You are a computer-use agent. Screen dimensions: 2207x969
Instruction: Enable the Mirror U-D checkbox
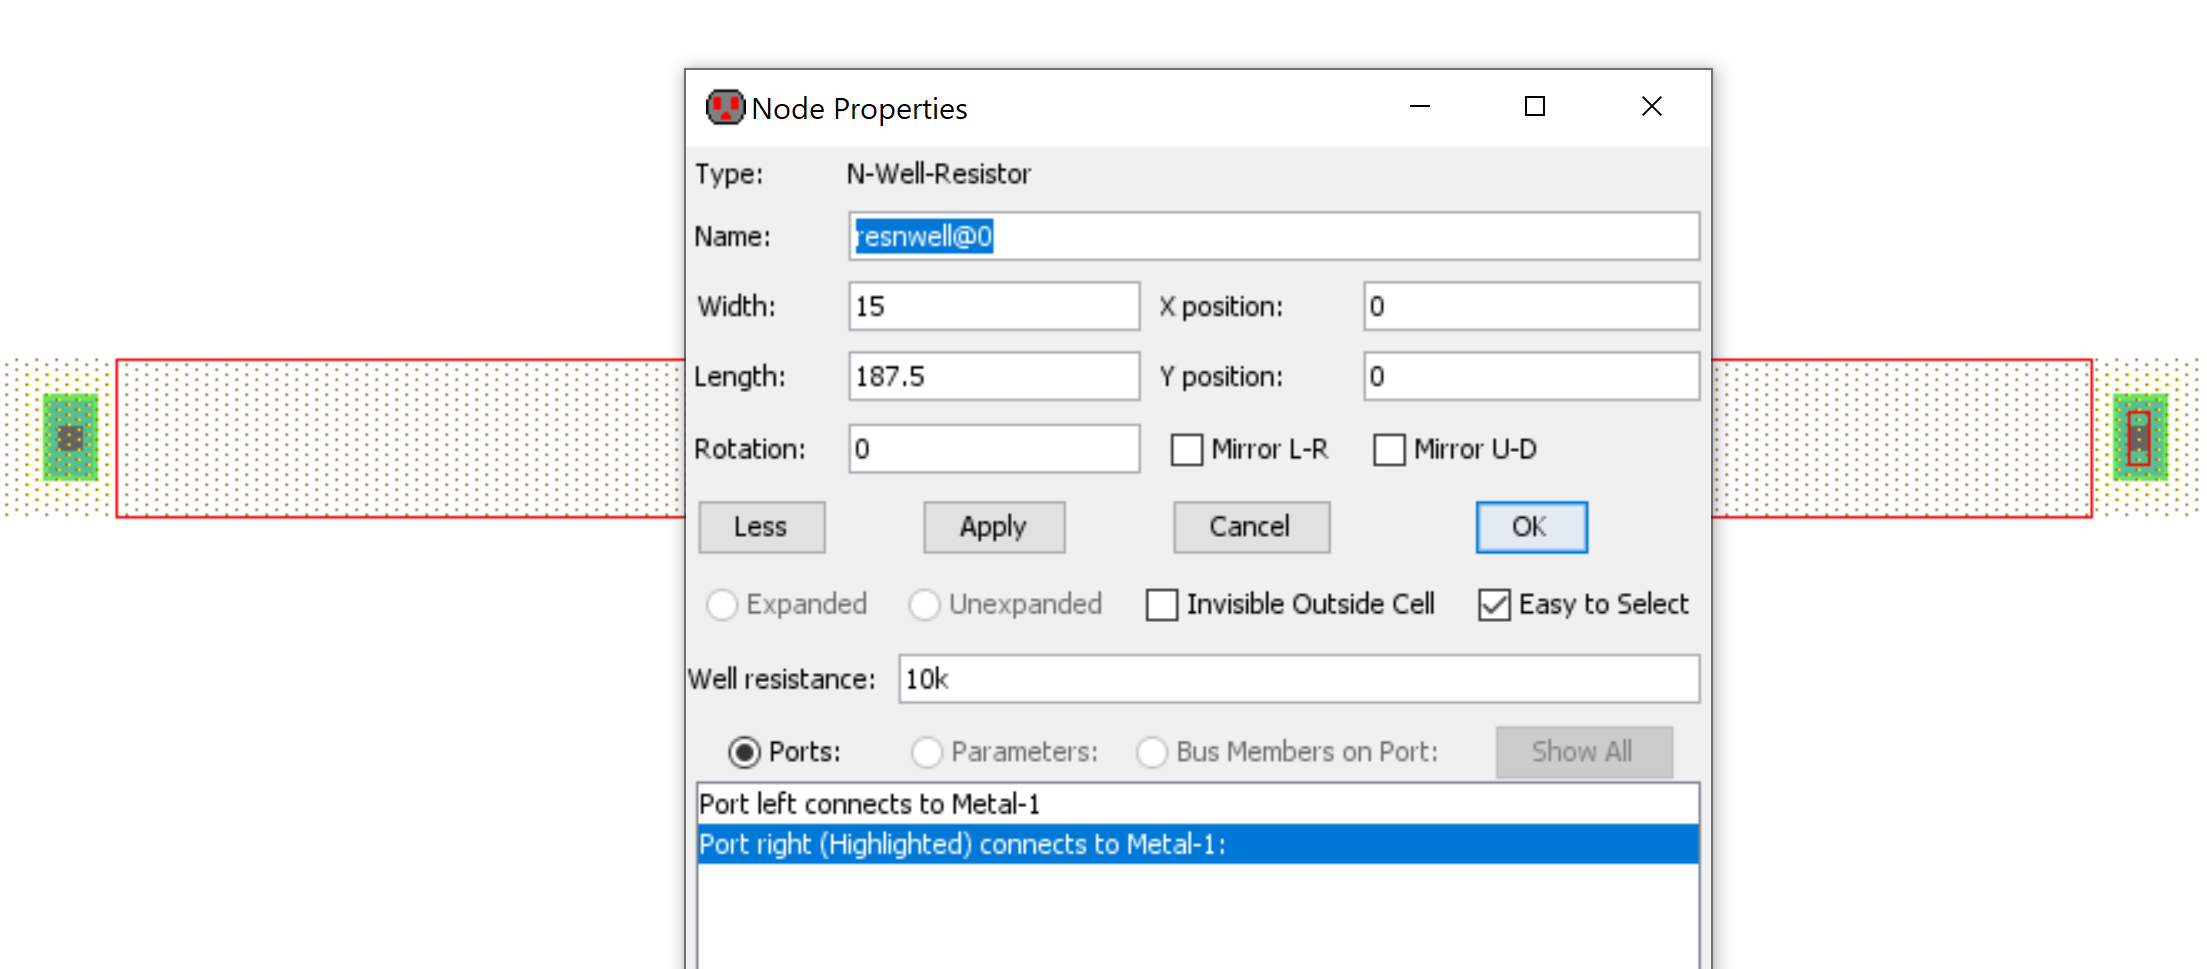tap(1389, 450)
